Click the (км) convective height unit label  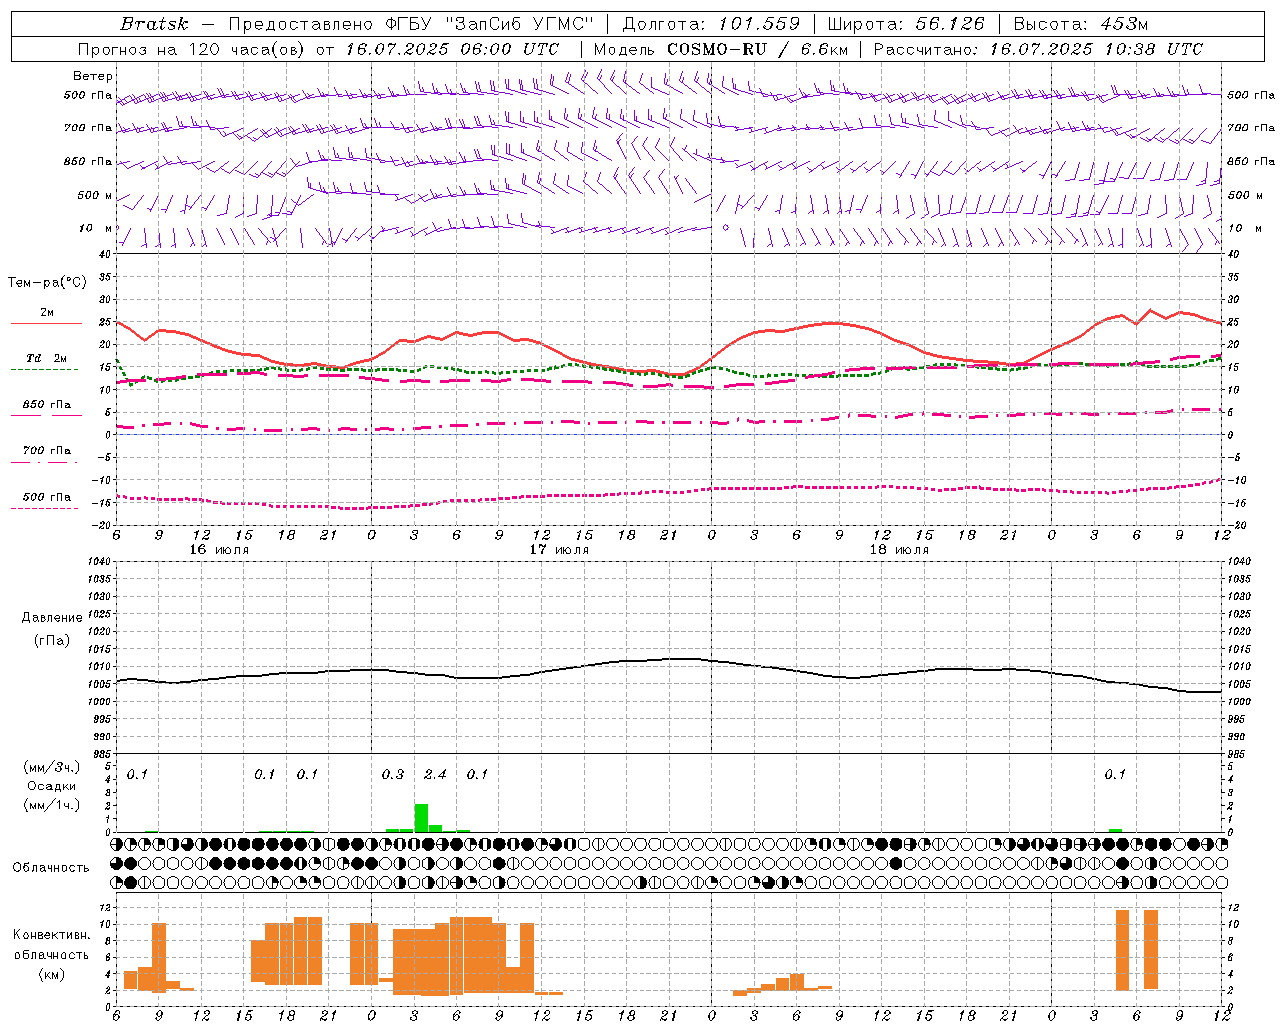coord(51,974)
